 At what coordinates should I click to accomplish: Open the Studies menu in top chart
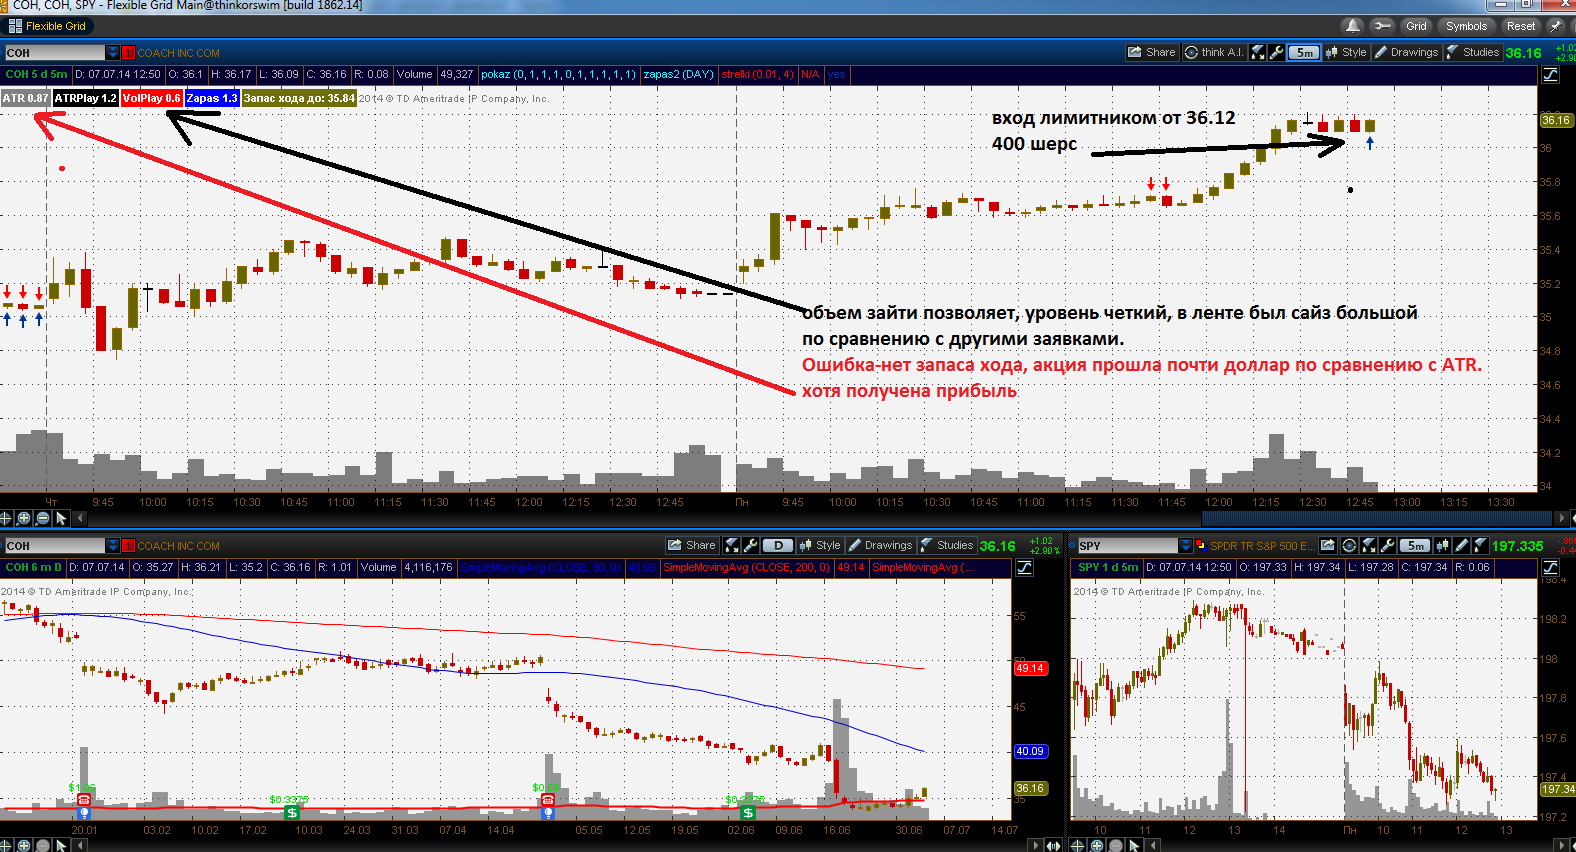click(x=1473, y=52)
